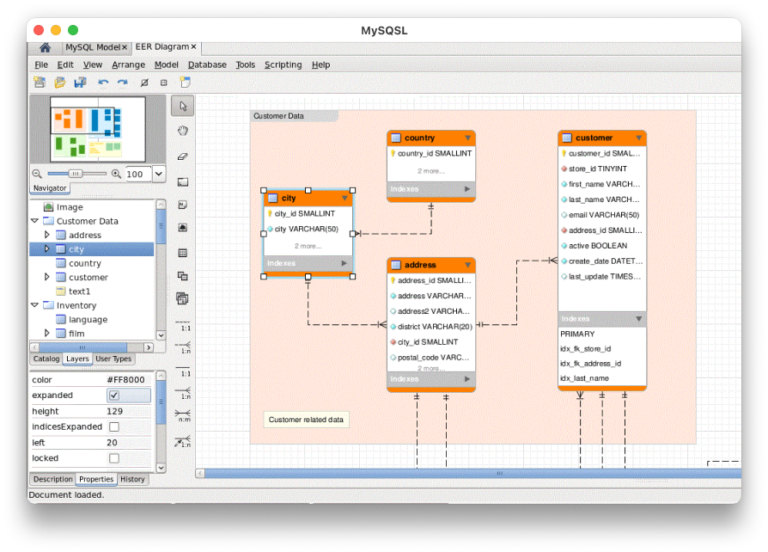Collapse Indexes section of customer table
Viewport: 768px width, 552px height.
(x=639, y=319)
